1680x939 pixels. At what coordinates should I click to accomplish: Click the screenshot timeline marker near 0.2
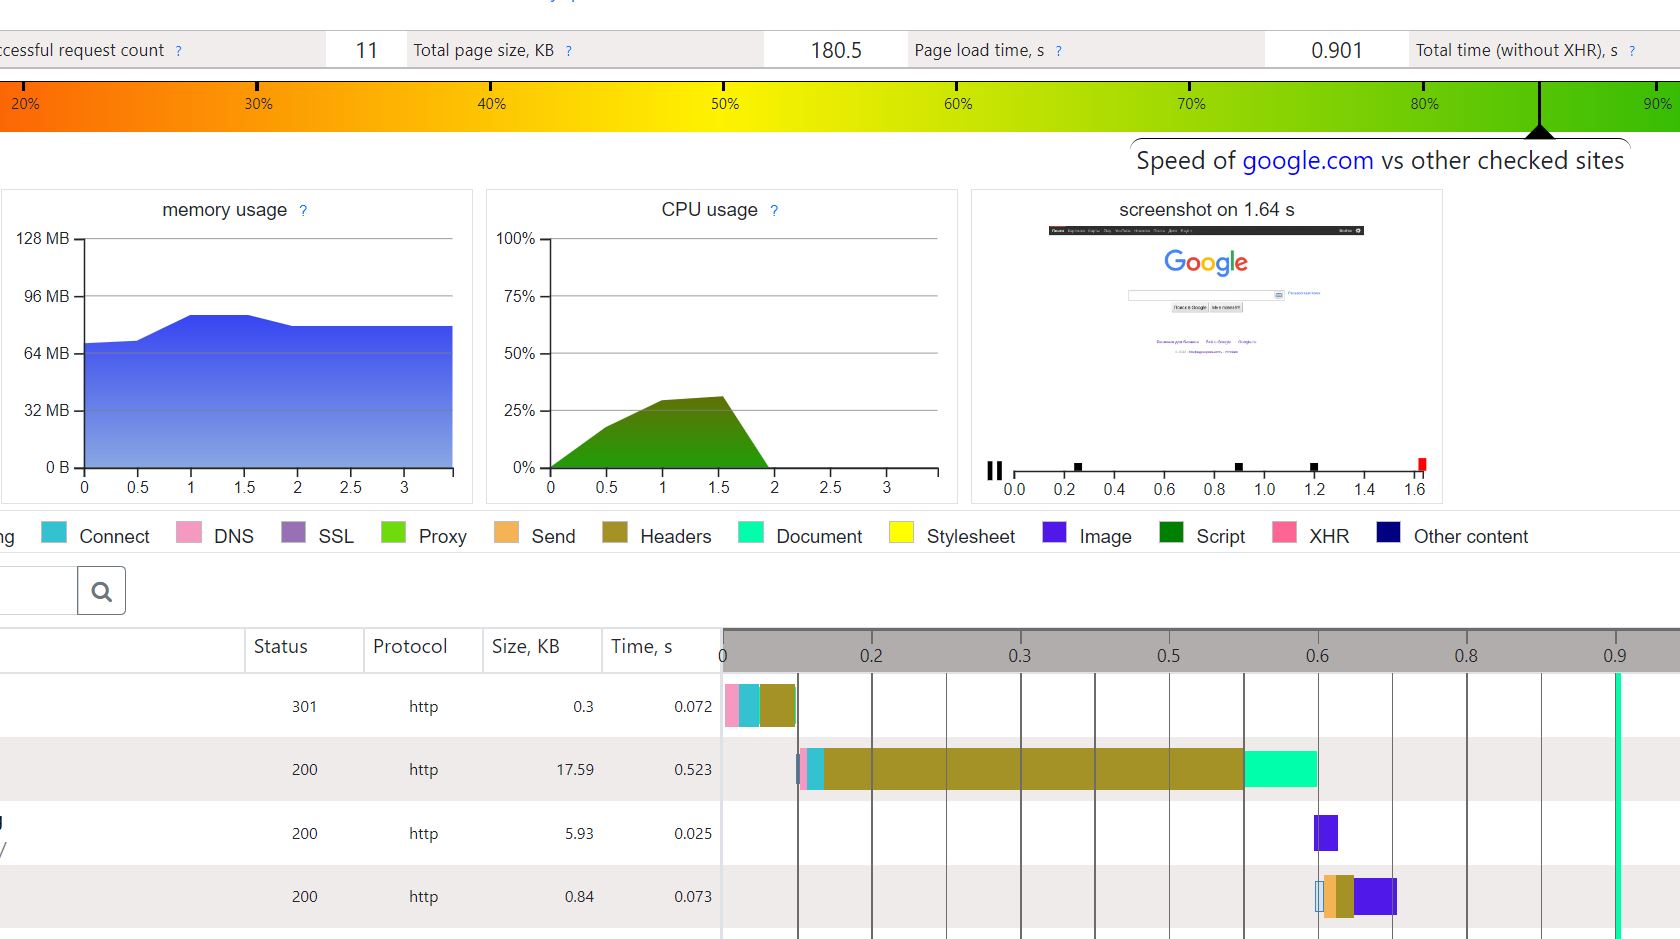point(1078,467)
